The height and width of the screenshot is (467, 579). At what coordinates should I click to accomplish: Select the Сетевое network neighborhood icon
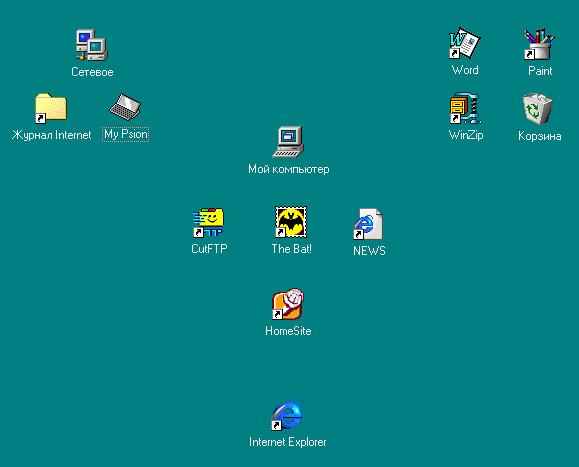pos(92,45)
